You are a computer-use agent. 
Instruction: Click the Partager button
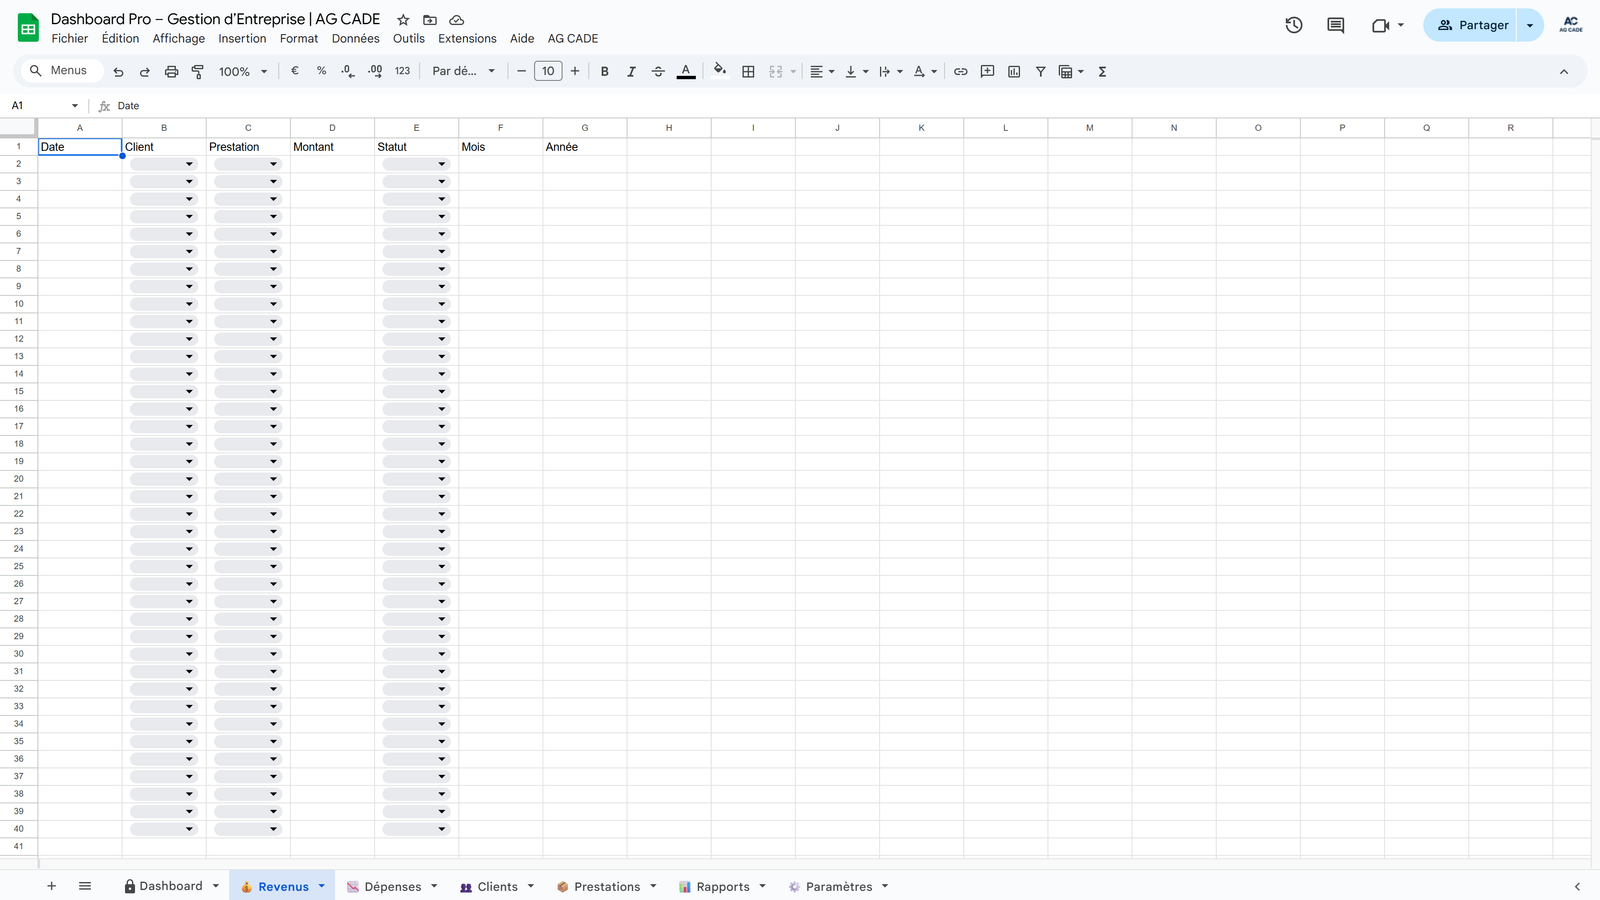[1472, 25]
